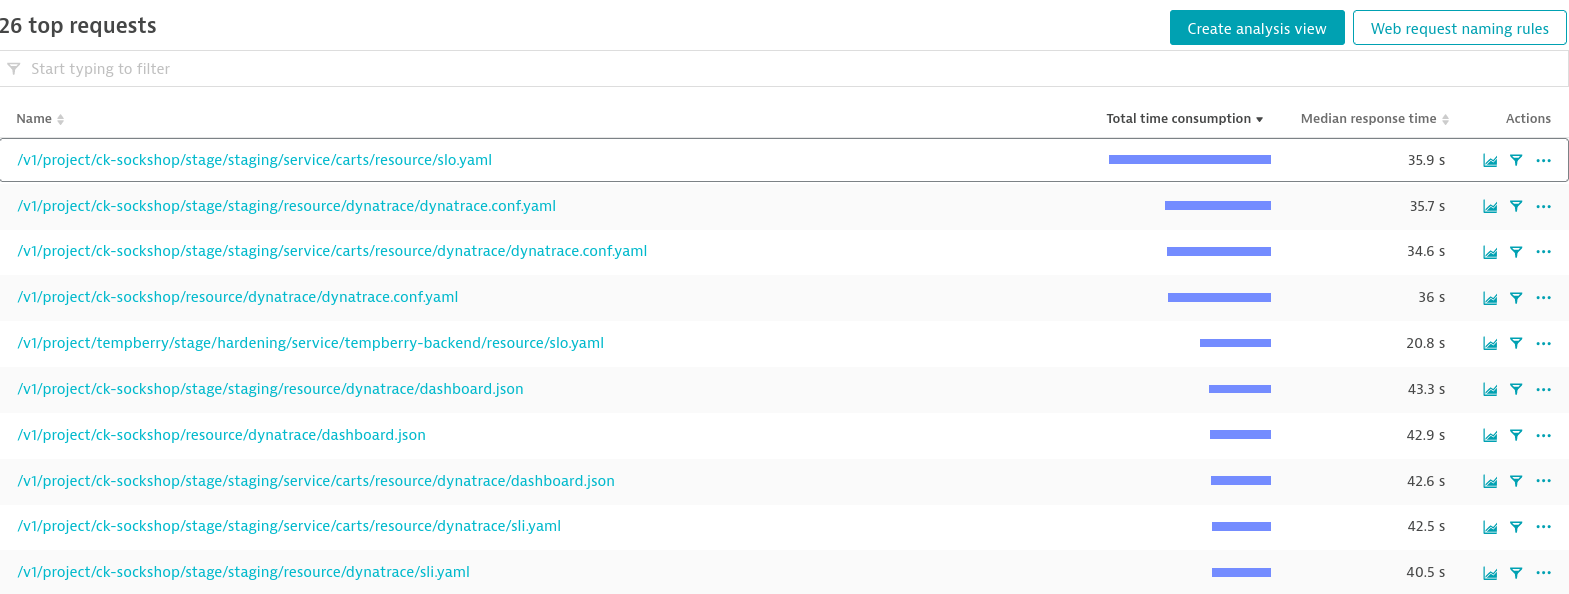Click time consumption bar for tempberry slo.yaml
1569x594 pixels.
(x=1235, y=343)
